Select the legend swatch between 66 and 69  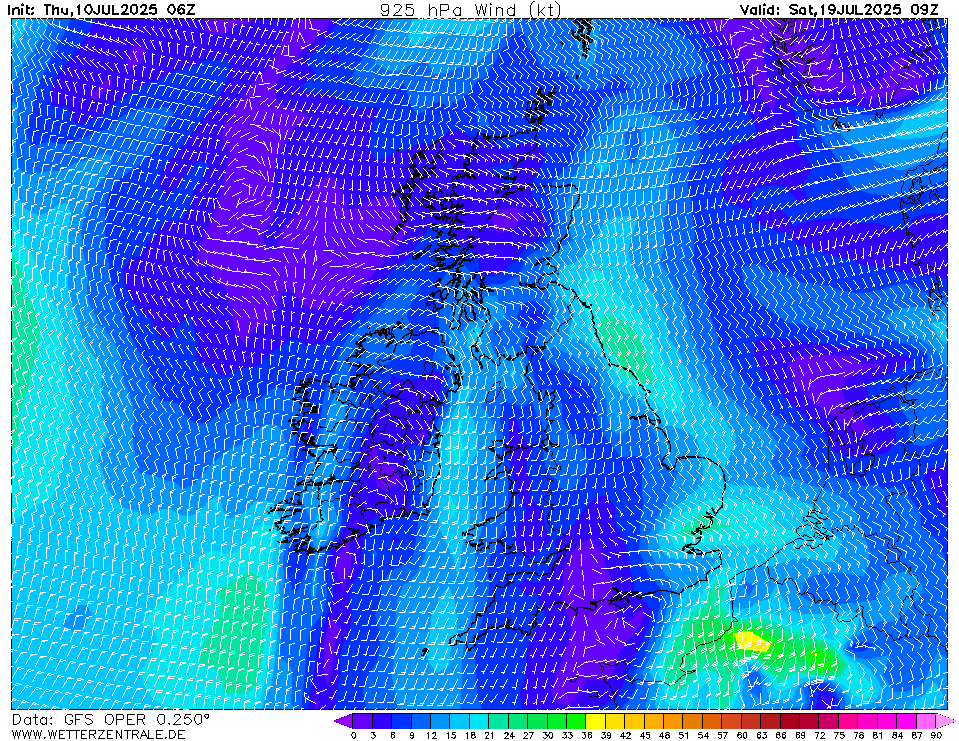[790, 721]
